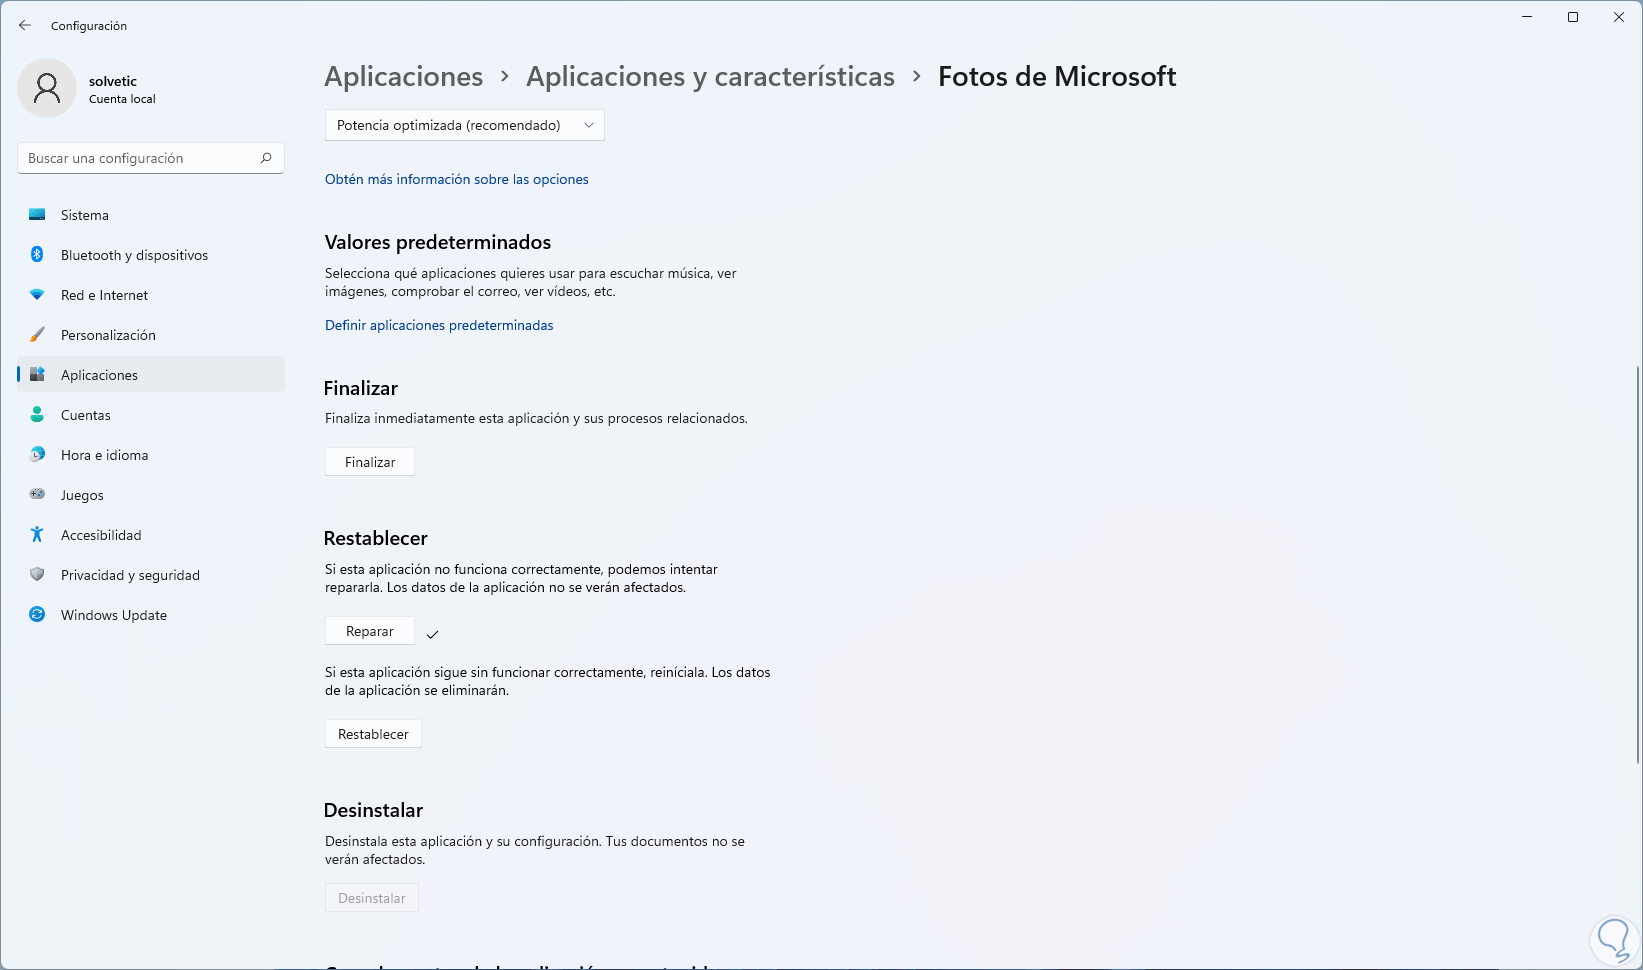This screenshot has width=1643, height=970.
Task: Click the 'Restablecer' section heading
Action: pos(376,538)
